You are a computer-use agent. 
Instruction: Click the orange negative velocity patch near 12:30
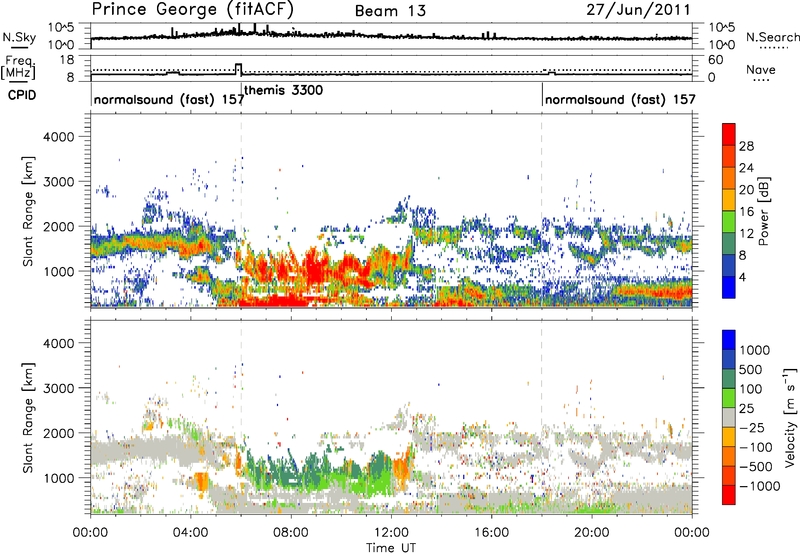403,467
